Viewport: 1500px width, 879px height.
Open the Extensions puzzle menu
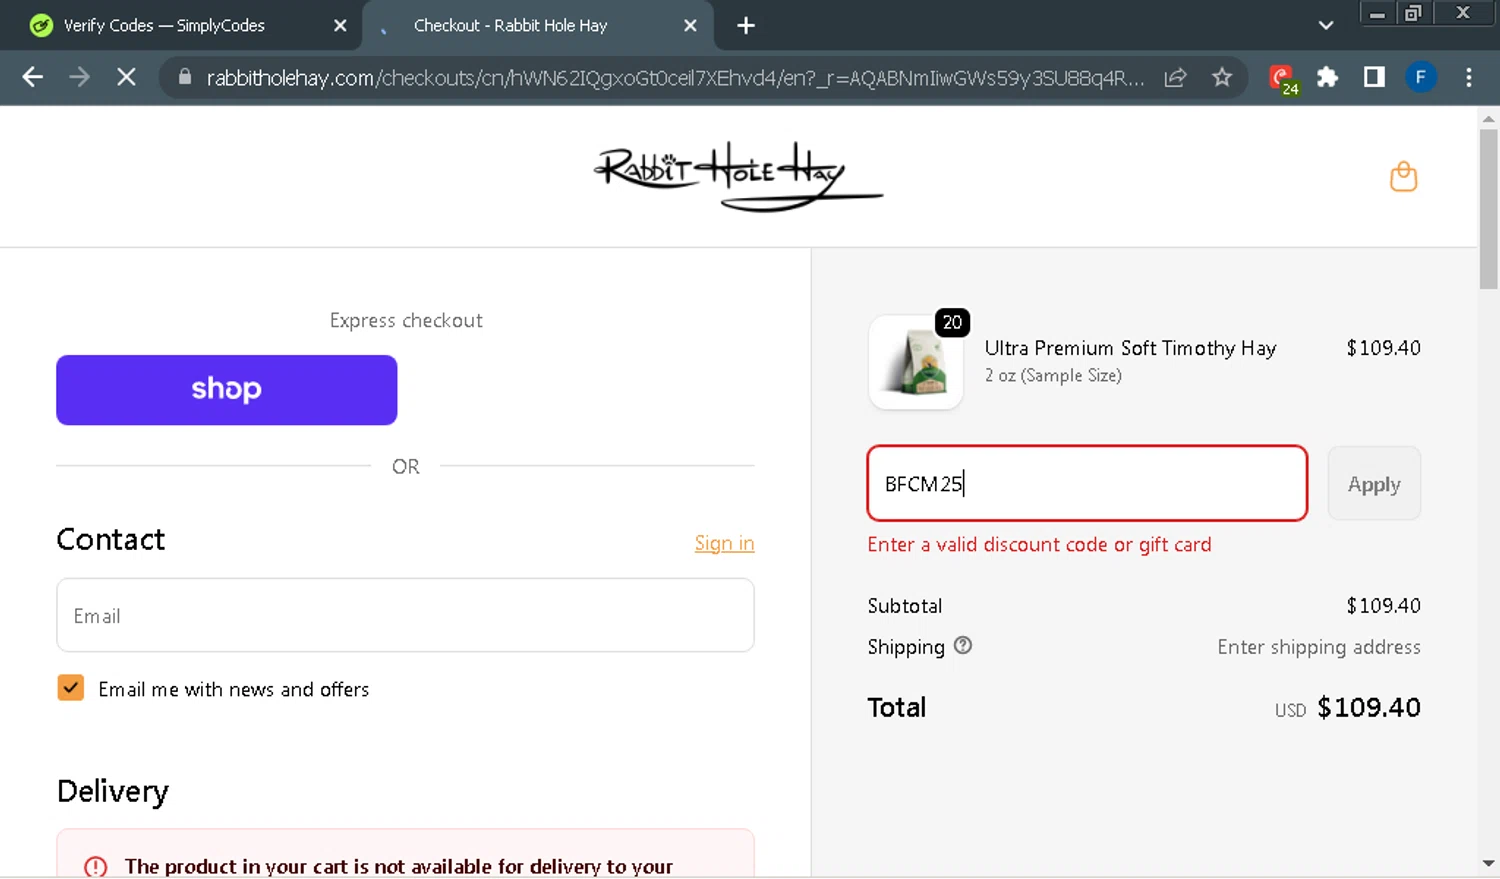1327,77
